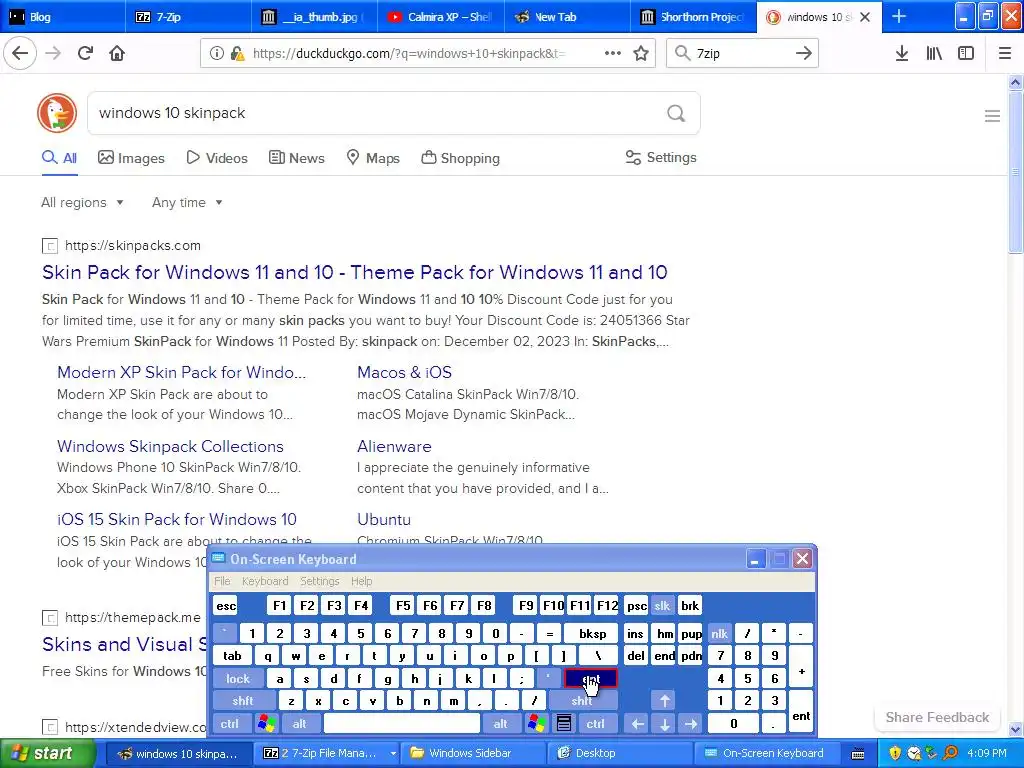Open the Firefox home page icon
This screenshot has width=1024, height=768.
click(117, 53)
